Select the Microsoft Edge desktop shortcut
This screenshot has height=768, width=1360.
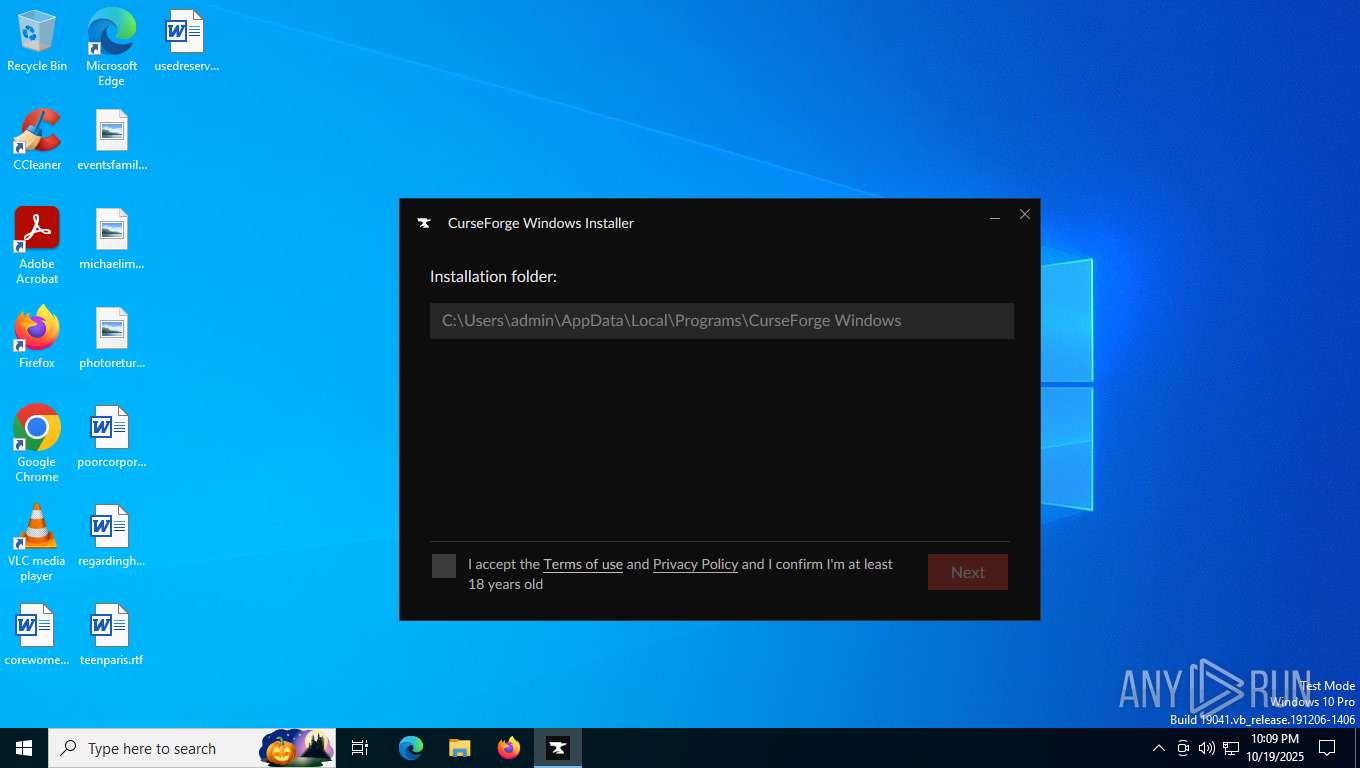(111, 47)
